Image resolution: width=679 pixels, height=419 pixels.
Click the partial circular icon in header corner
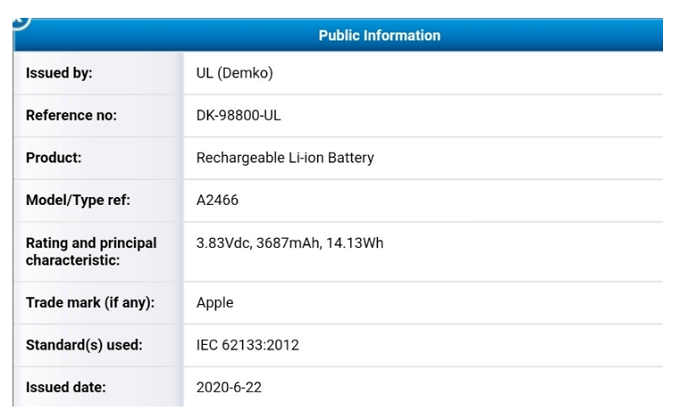tap(21, 23)
